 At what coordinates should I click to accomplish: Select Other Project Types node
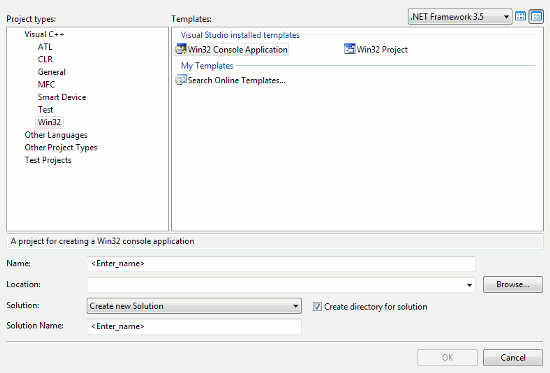(61, 148)
